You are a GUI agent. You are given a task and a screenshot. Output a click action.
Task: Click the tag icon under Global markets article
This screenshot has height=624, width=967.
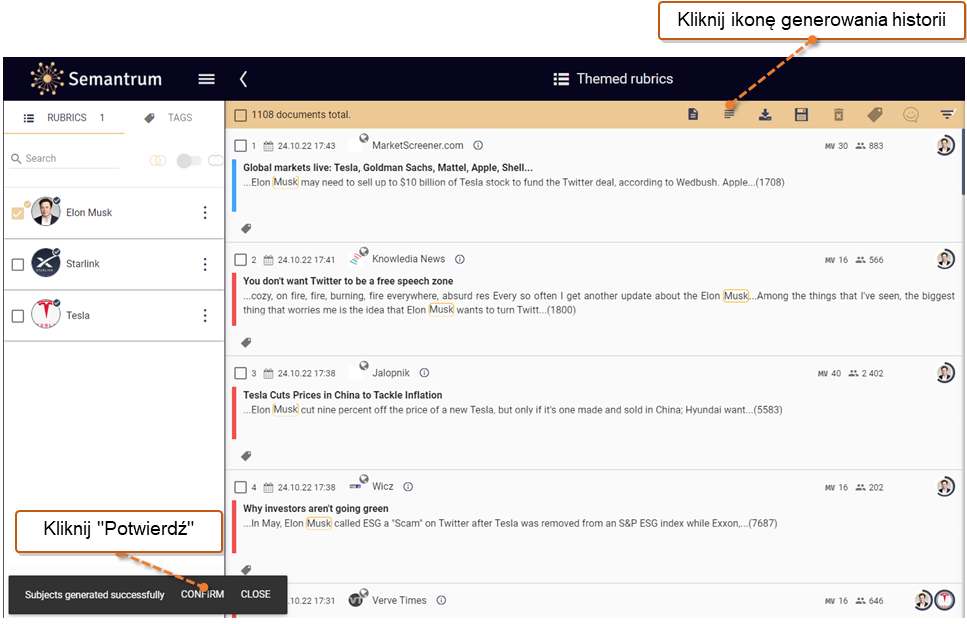tap(246, 229)
